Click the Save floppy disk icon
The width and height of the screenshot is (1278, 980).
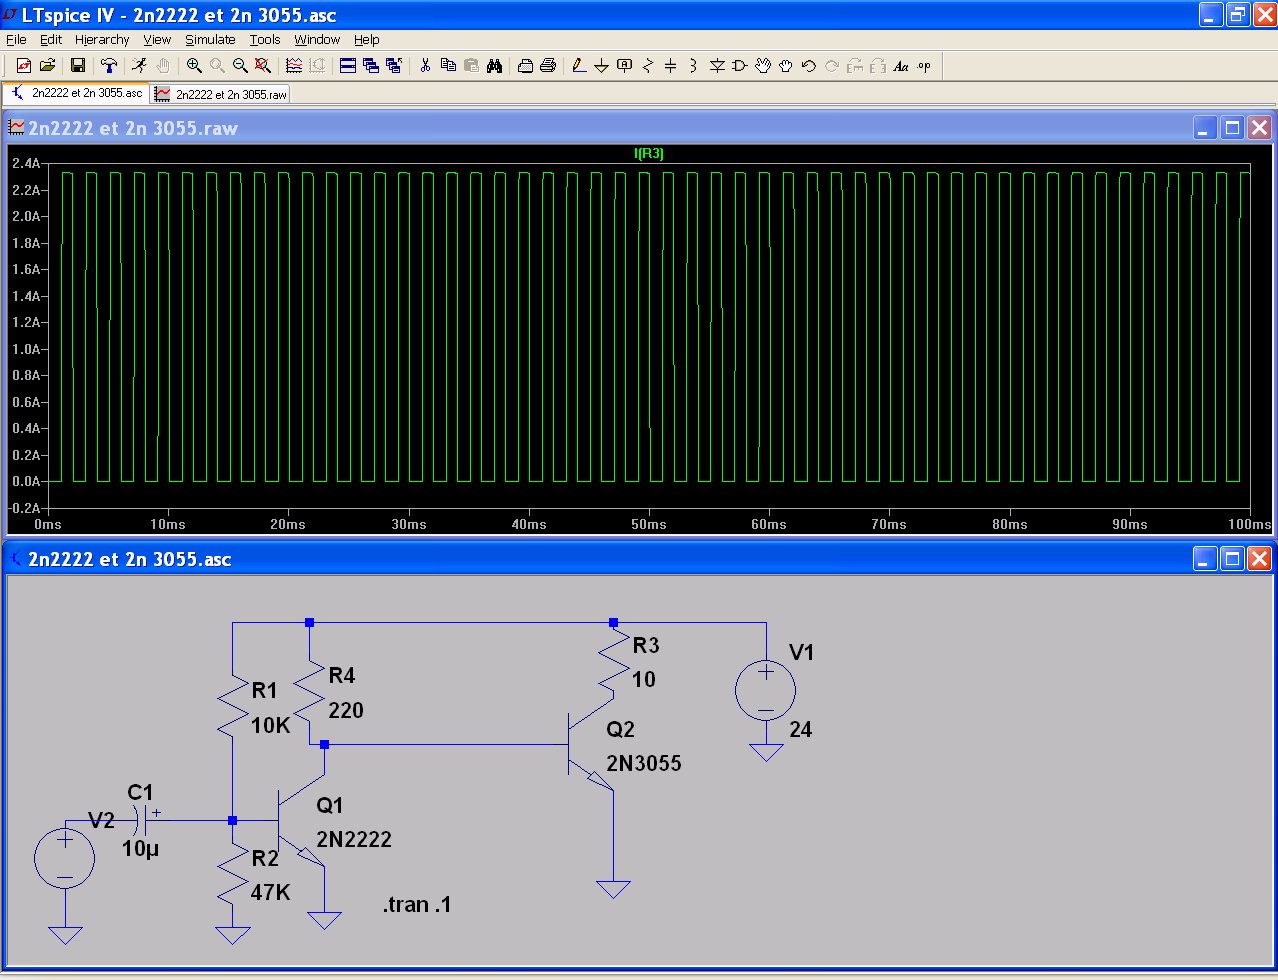(x=77, y=66)
